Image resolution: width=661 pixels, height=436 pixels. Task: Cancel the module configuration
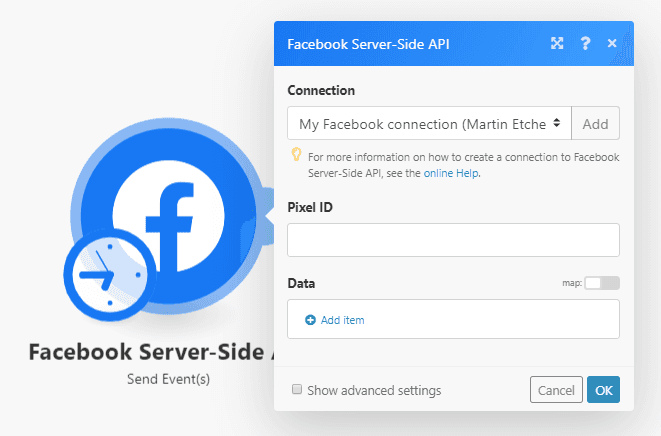pyautogui.click(x=556, y=390)
